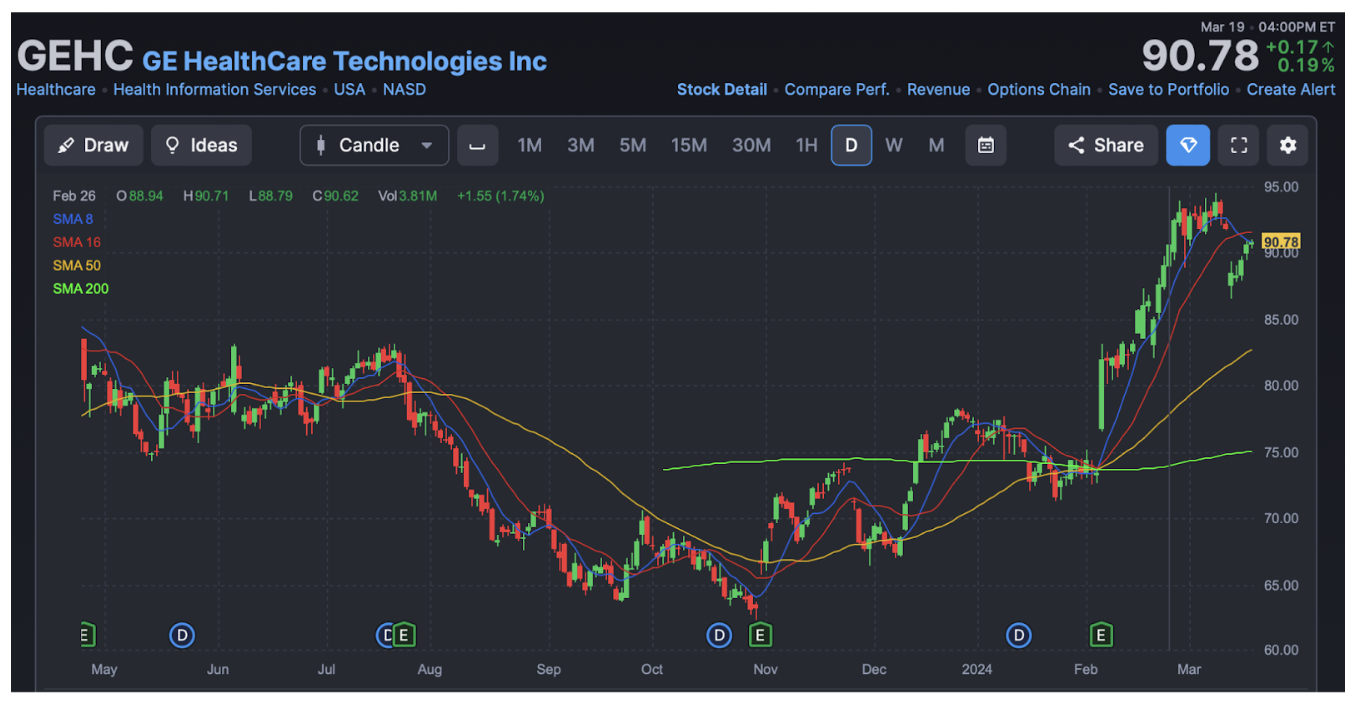This screenshot has width=1355, height=705.
Task: Open the USA country link
Action: pos(350,89)
